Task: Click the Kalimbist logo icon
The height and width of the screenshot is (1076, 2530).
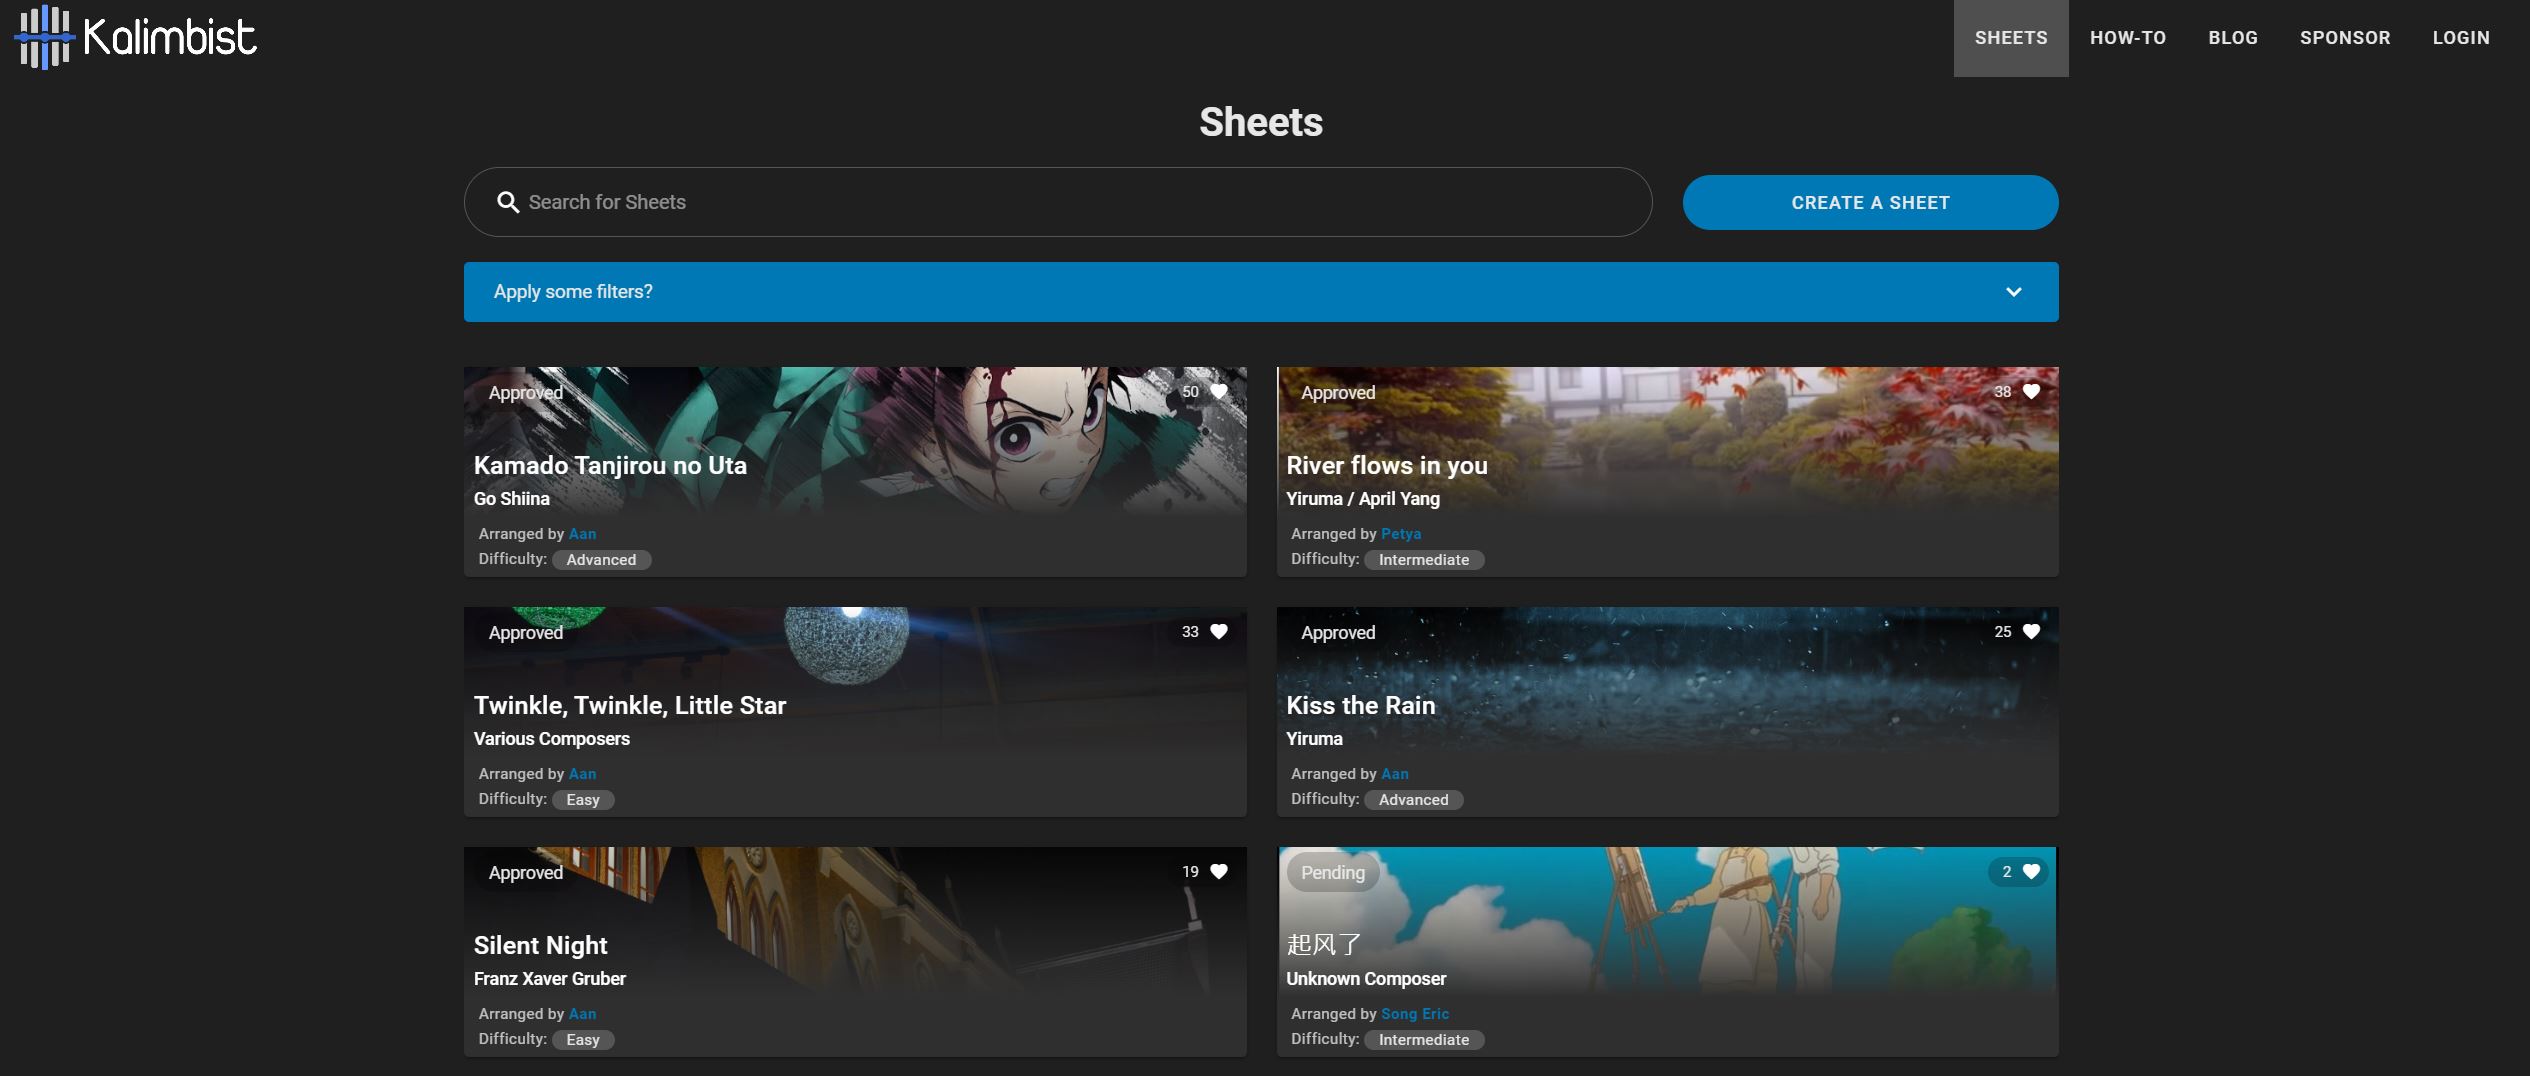Action: point(44,37)
